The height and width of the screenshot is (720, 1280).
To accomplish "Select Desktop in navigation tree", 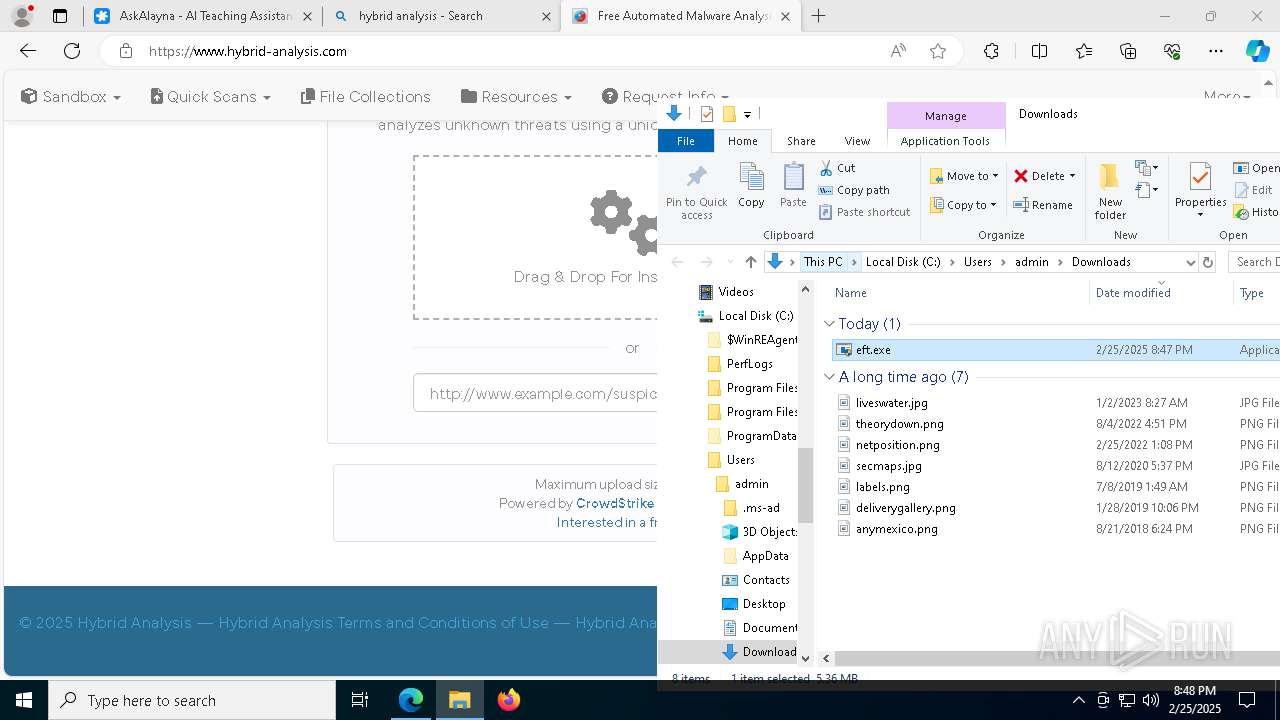I will coord(763,604).
